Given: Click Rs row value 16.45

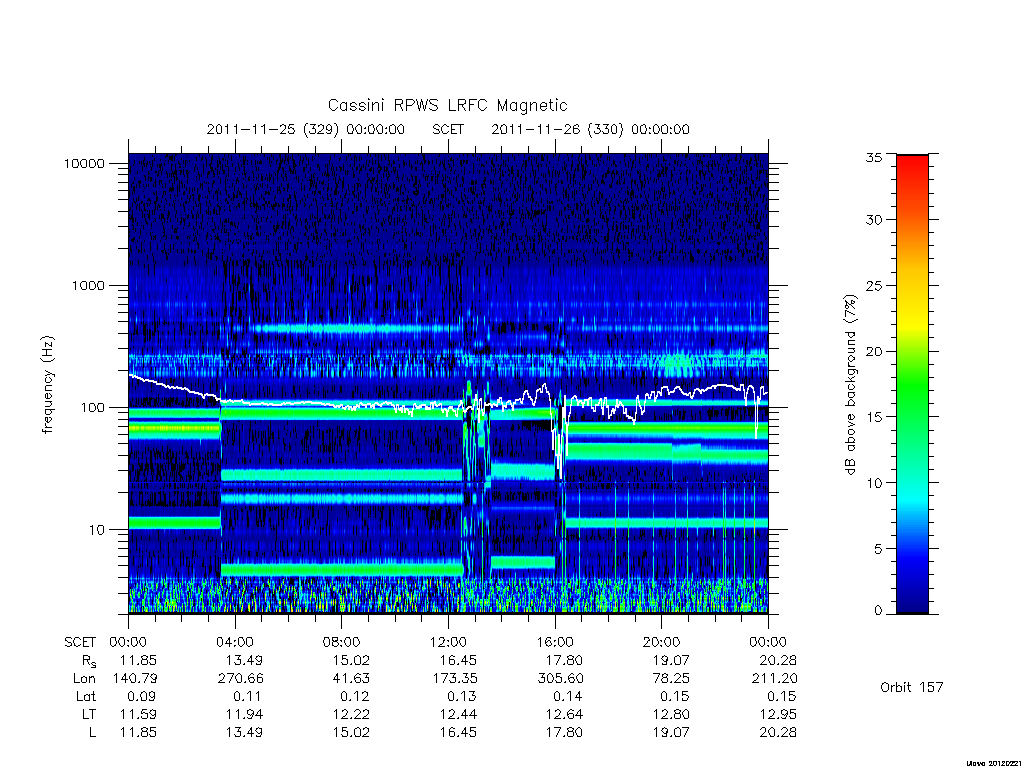Looking at the screenshot, I should [x=458, y=660].
